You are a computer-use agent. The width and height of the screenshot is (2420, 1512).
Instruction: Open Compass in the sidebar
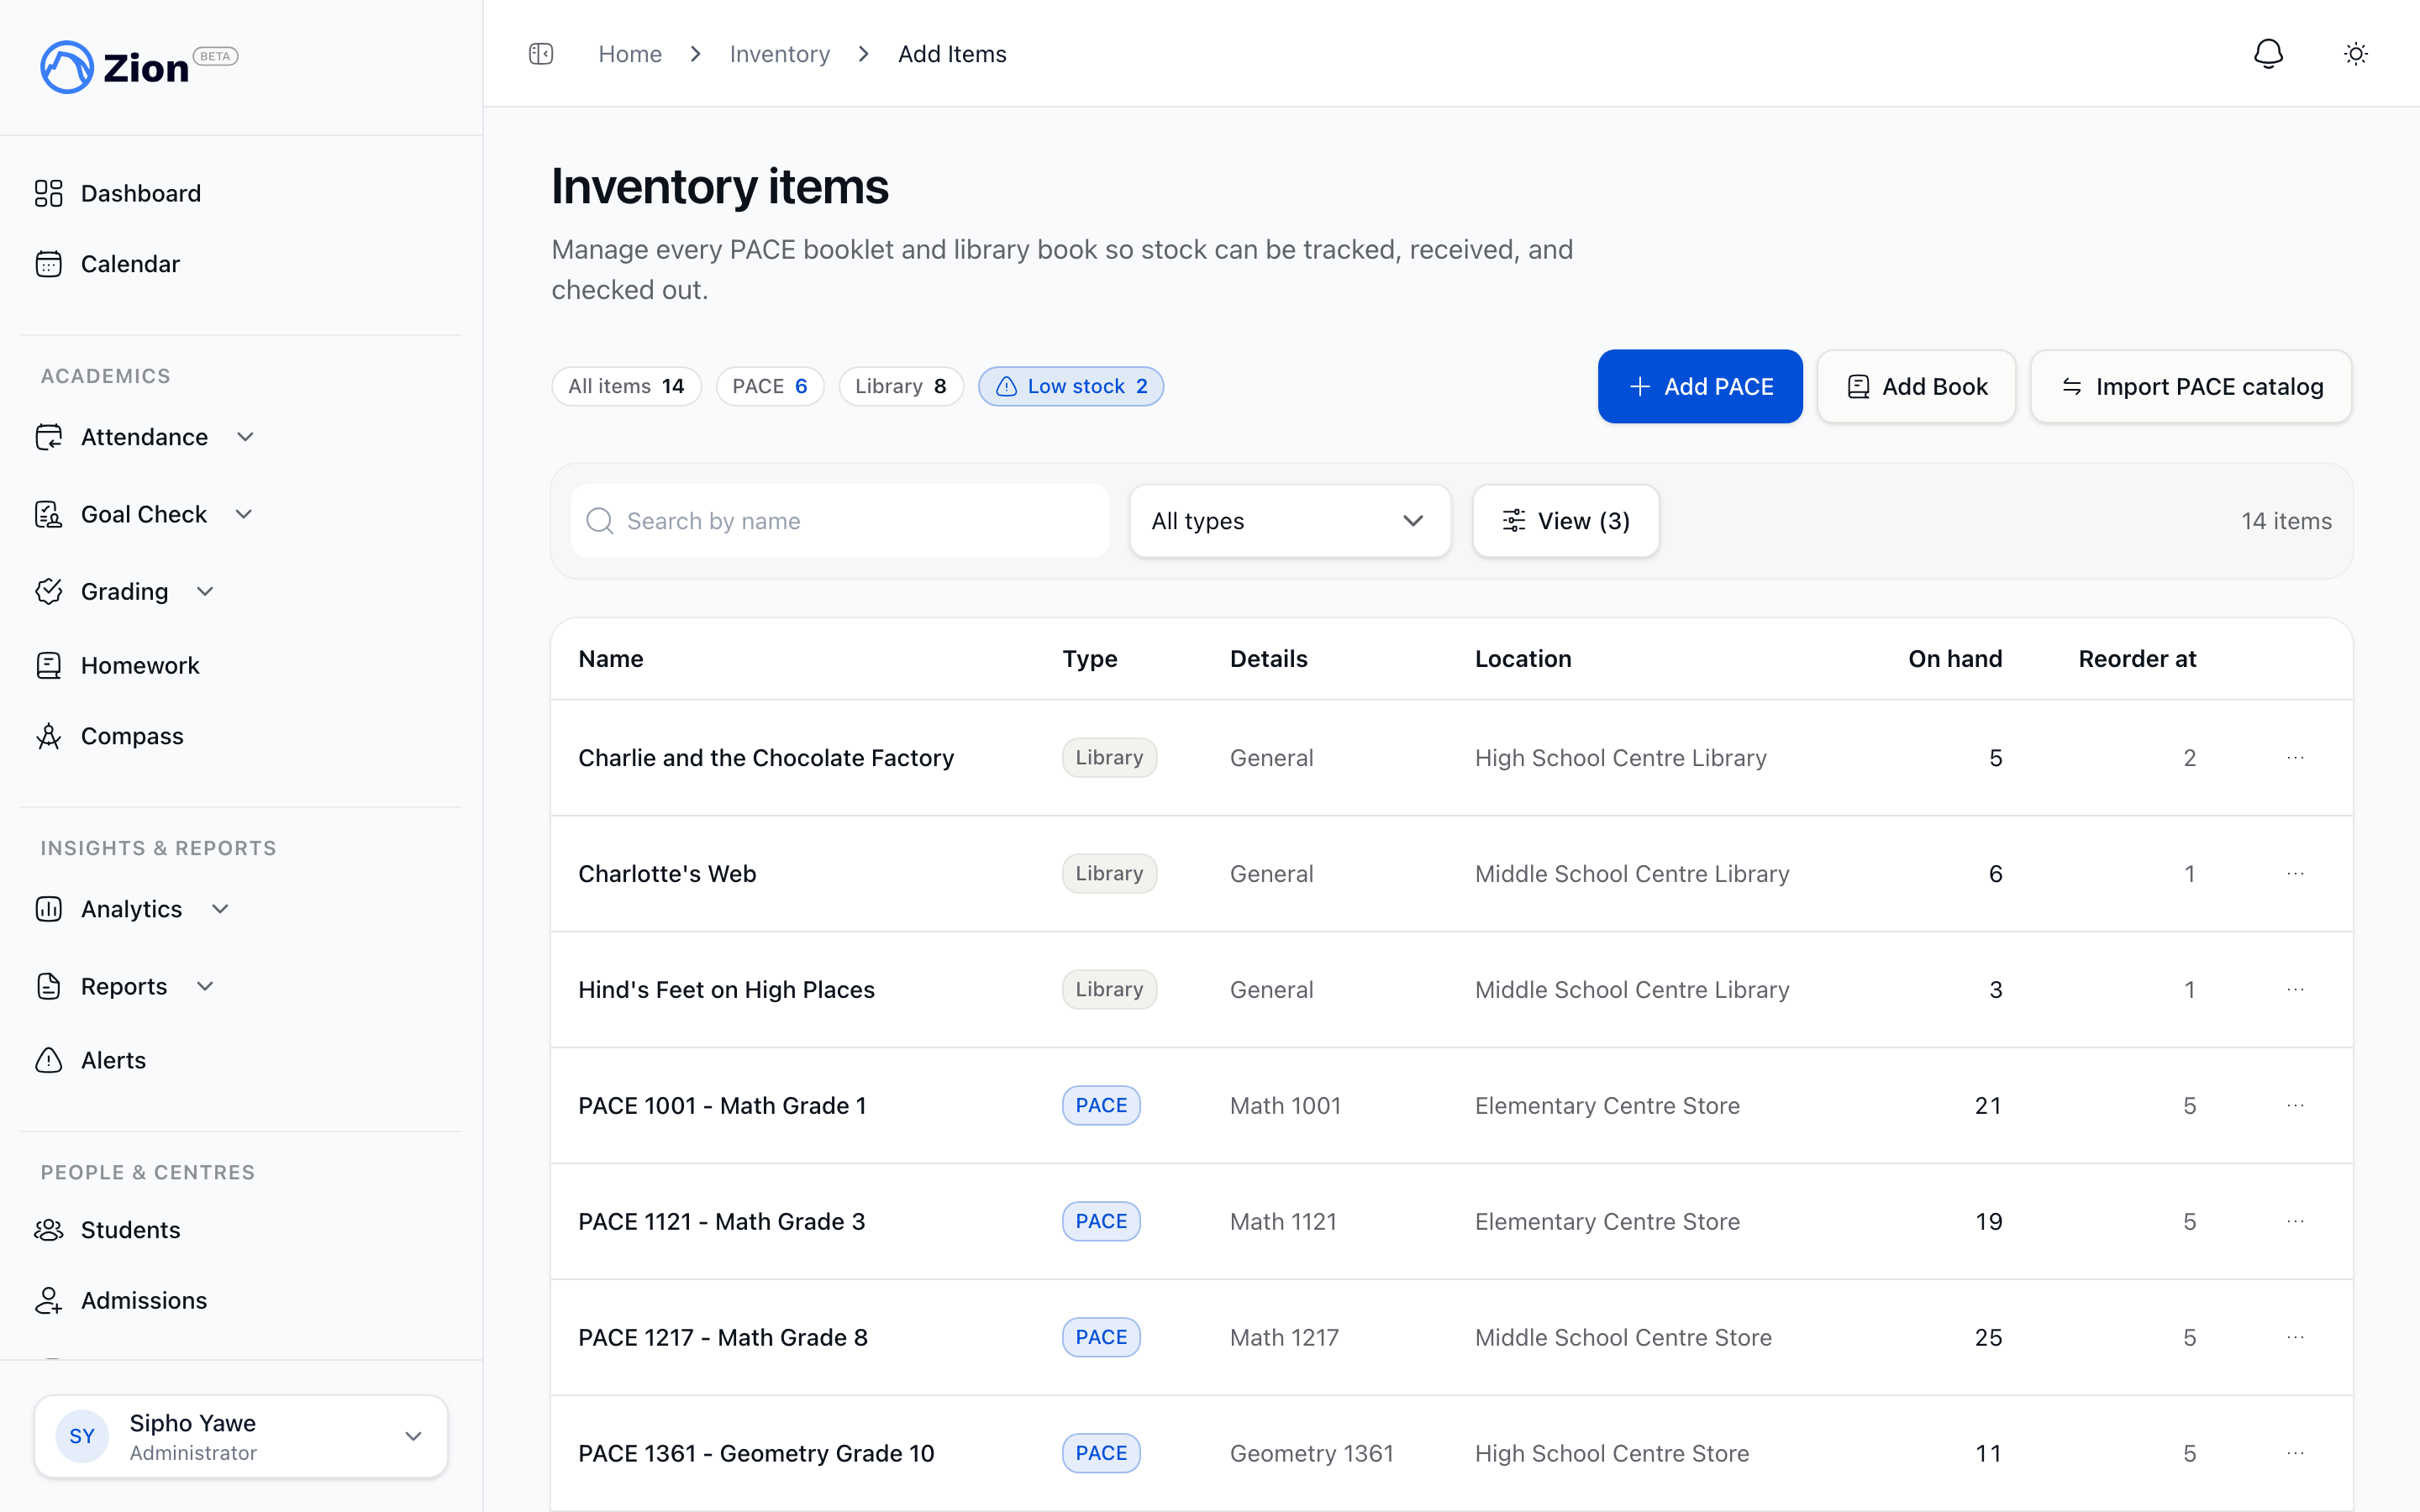[110, 736]
